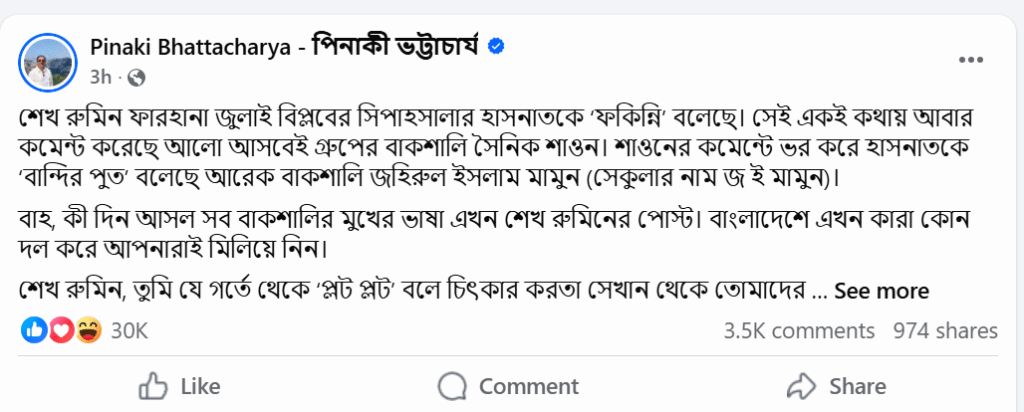Click the thumbs-up icon beside Like
The image size is (1024, 412).
pos(152,386)
